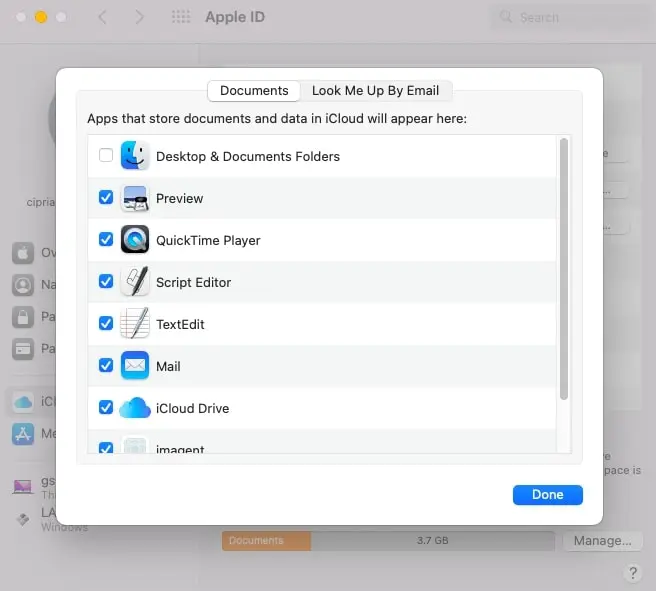The height and width of the screenshot is (591, 656).
Task: Click the 'Preview' row label
Action: click(179, 198)
